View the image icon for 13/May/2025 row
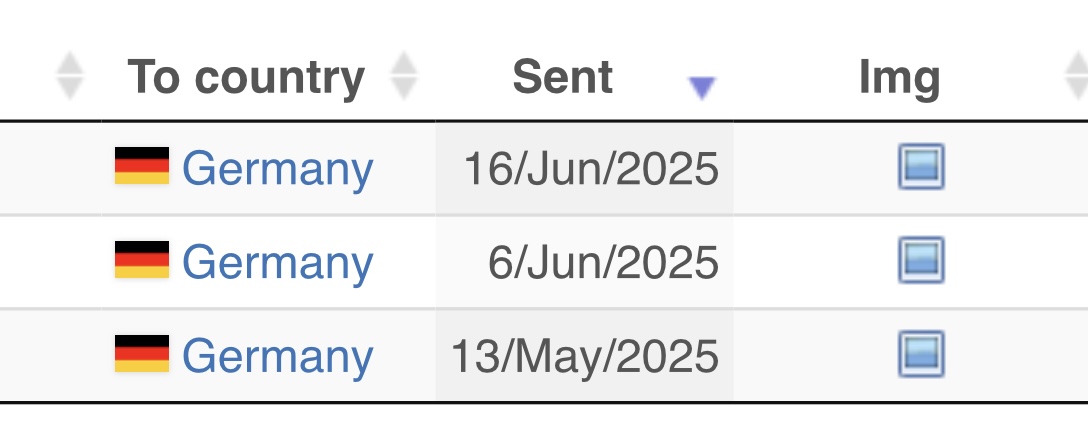This screenshot has height=437, width=1088. point(921,354)
